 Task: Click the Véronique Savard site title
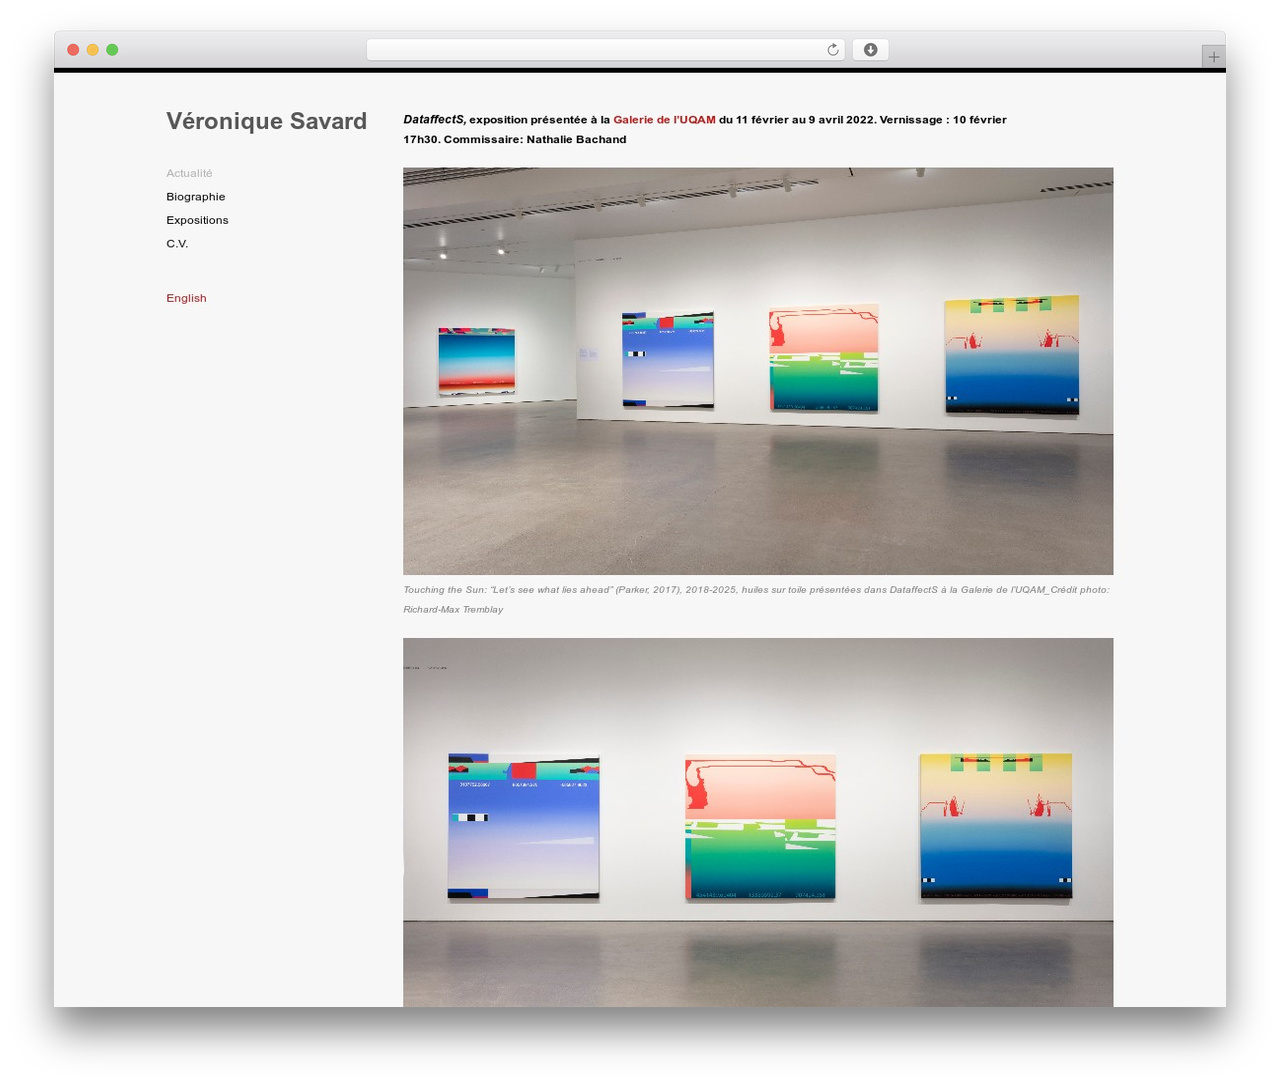267,121
